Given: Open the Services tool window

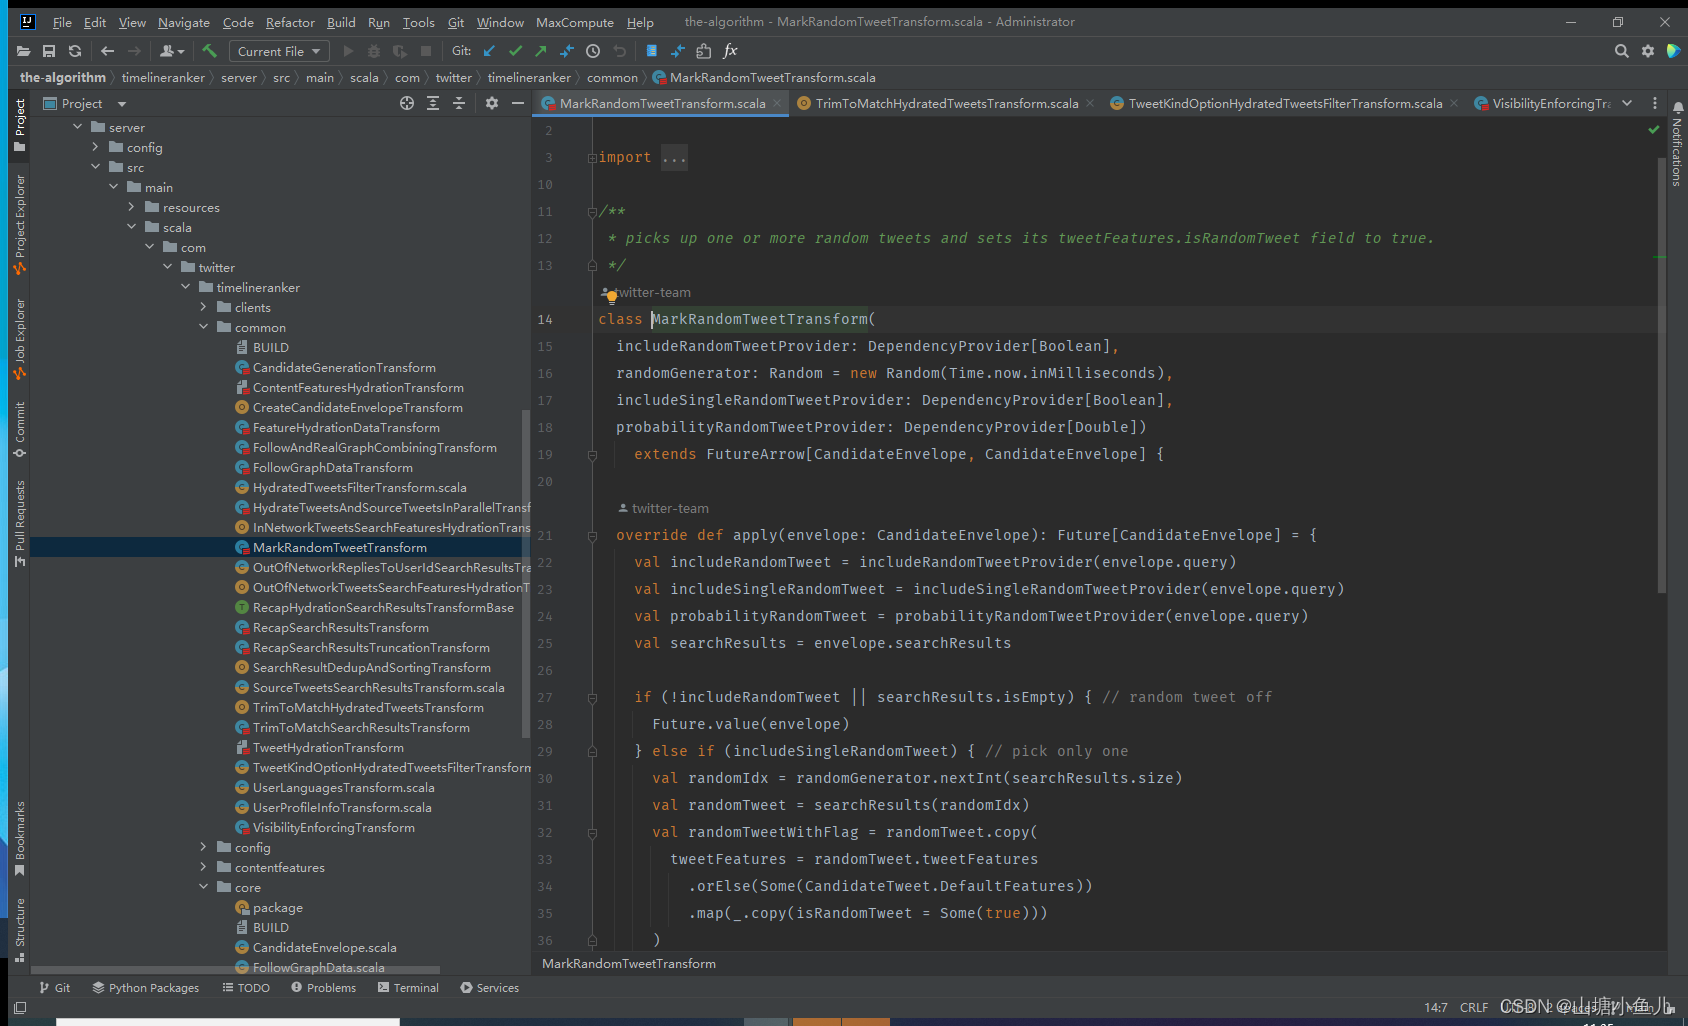Looking at the screenshot, I should tap(489, 987).
